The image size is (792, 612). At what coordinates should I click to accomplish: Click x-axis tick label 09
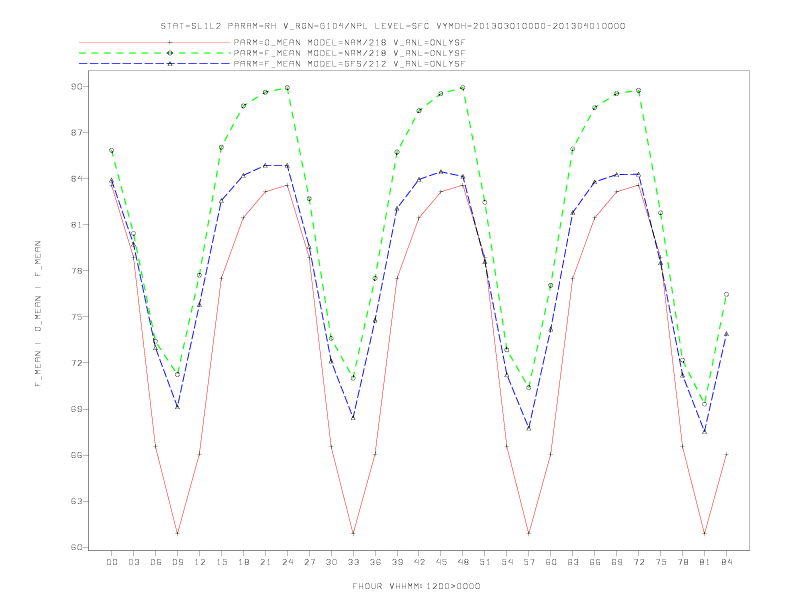pos(177,562)
